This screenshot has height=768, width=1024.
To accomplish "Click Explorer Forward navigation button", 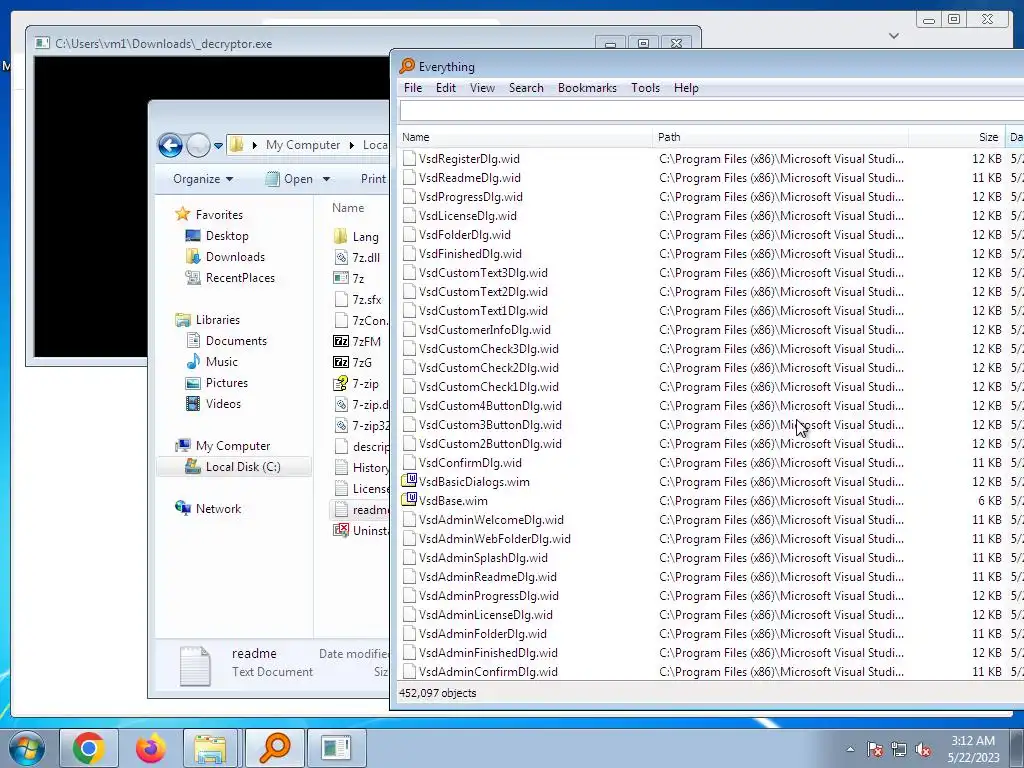I will pos(198,145).
